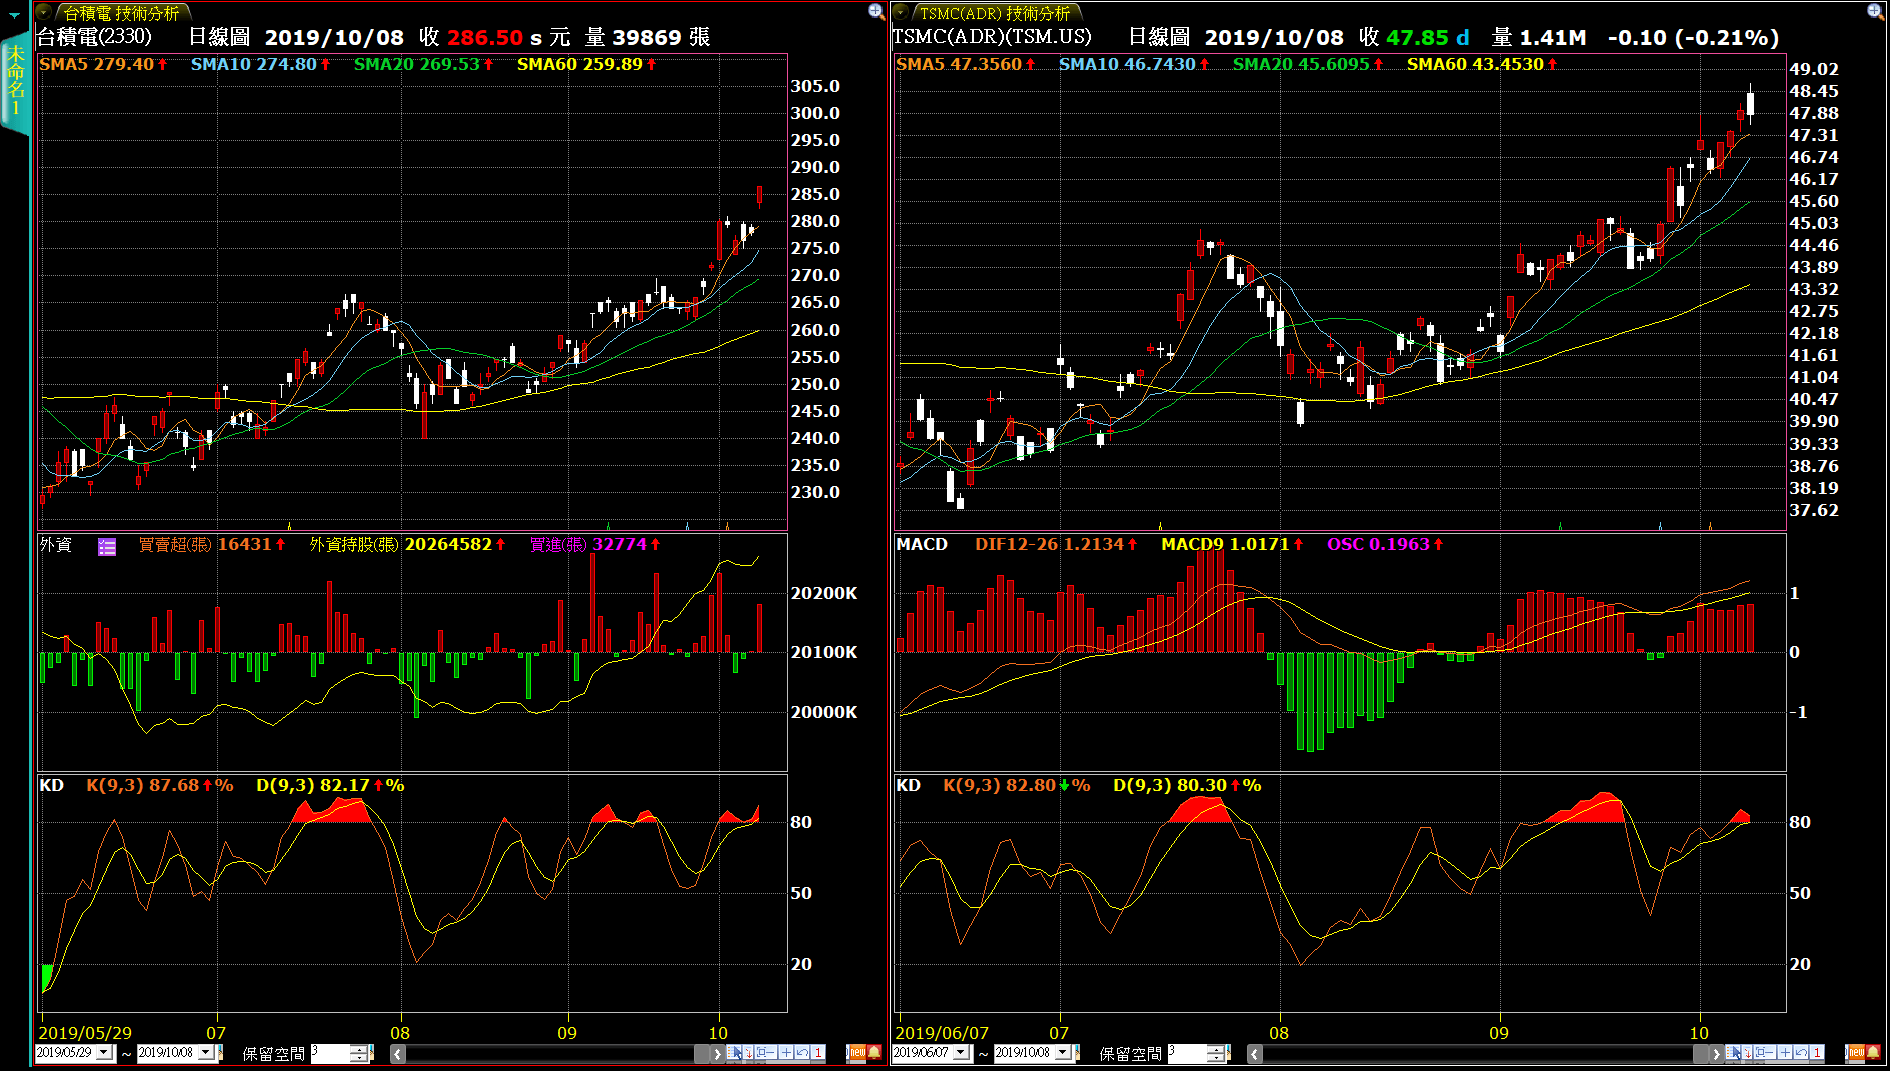Screen dimensions: 1890x1071
Task: Adjust the right chart 保留空間 spinner arrows
Action: [x=1216, y=1053]
